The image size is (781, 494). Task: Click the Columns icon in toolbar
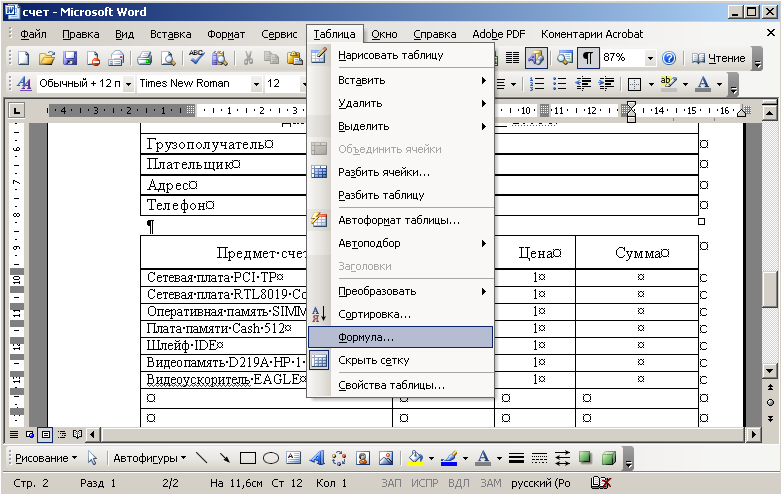pos(513,58)
